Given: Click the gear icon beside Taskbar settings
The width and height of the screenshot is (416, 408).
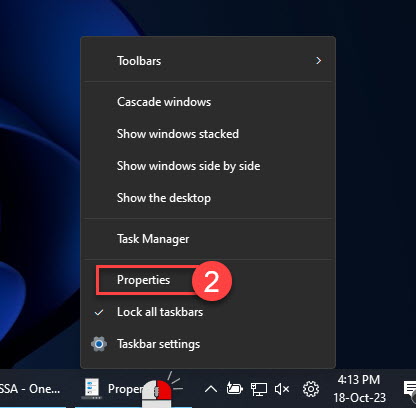Looking at the screenshot, I should (x=99, y=344).
